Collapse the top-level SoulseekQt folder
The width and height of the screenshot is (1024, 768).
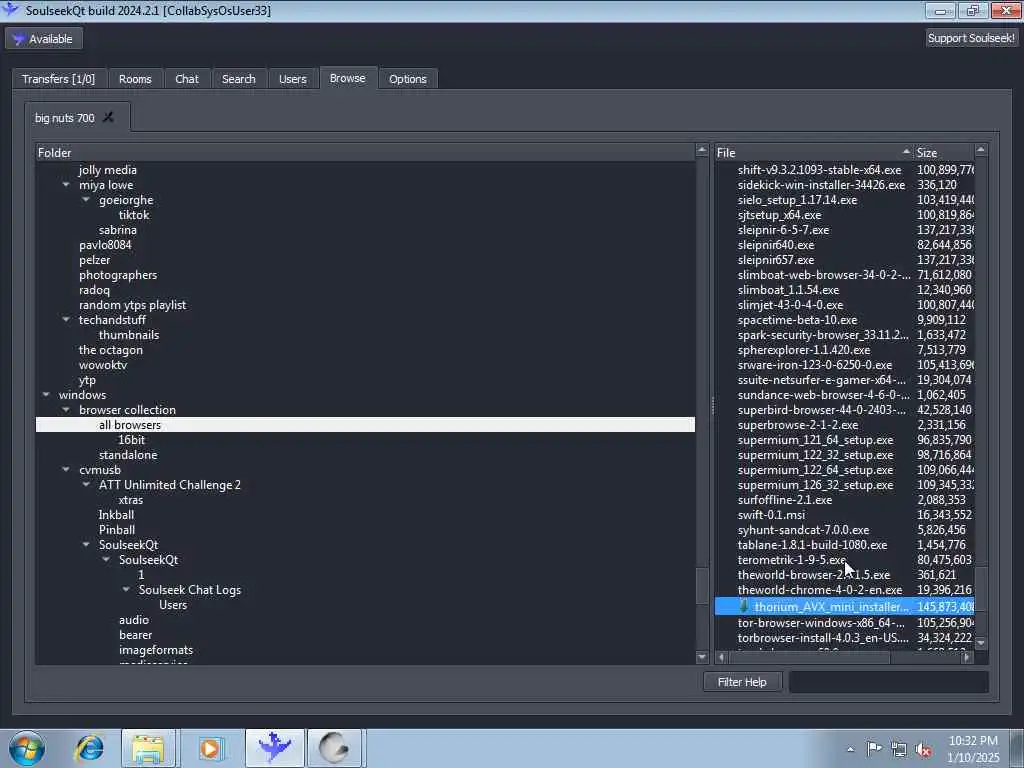click(x=86, y=545)
